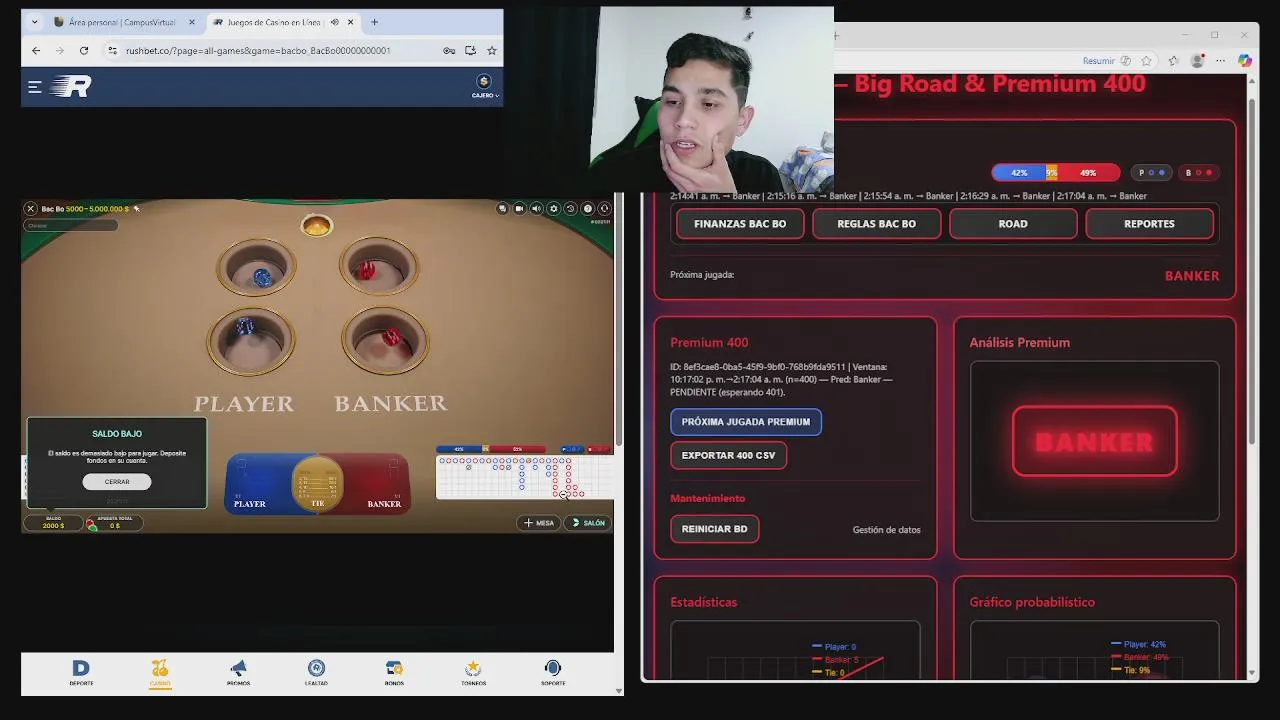Close the Juegos de Casino tab
This screenshot has width=1280, height=720.
pyautogui.click(x=353, y=22)
